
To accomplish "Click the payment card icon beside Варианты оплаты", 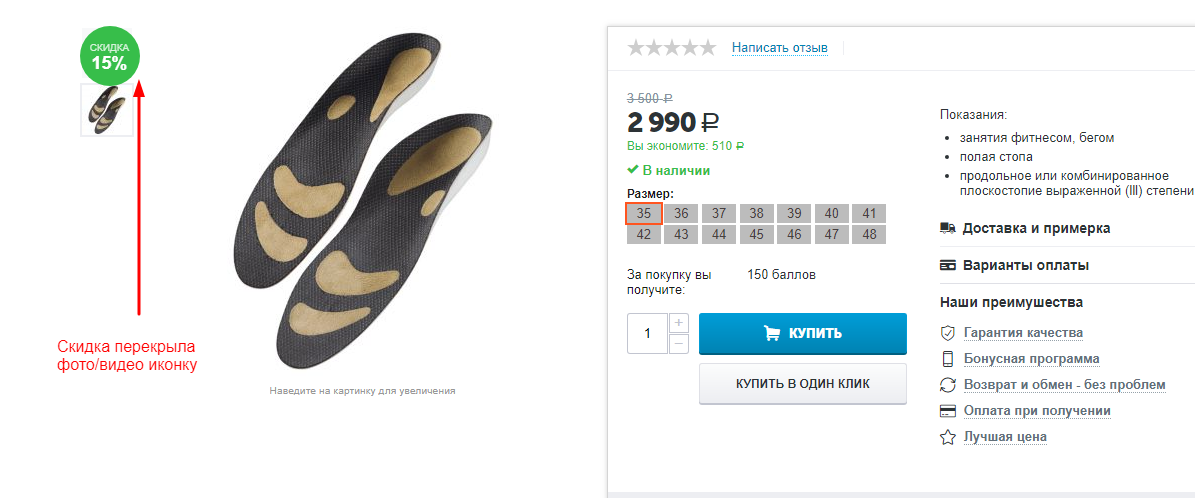I will 948,266.
